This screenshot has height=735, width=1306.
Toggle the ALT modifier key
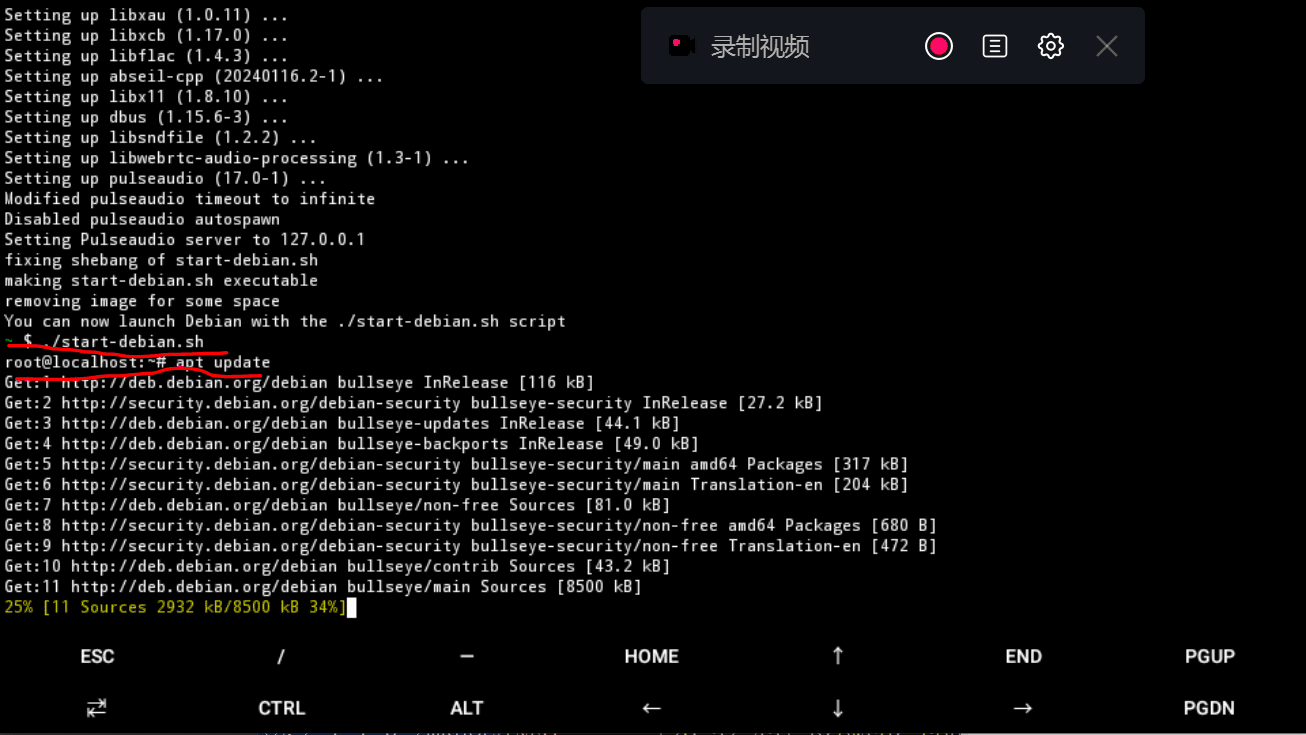pos(467,708)
